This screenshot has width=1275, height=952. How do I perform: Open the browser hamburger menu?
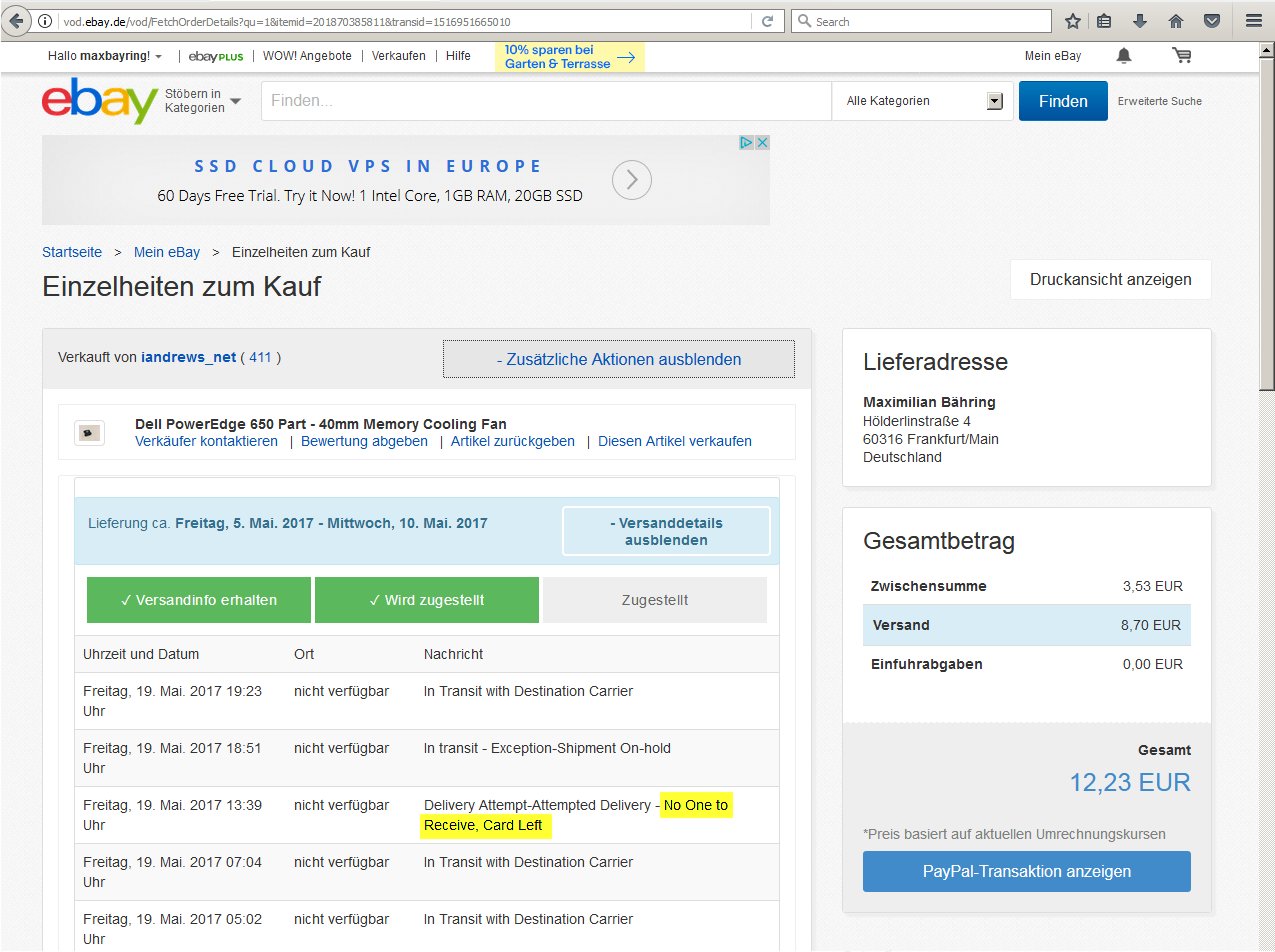tap(1254, 21)
